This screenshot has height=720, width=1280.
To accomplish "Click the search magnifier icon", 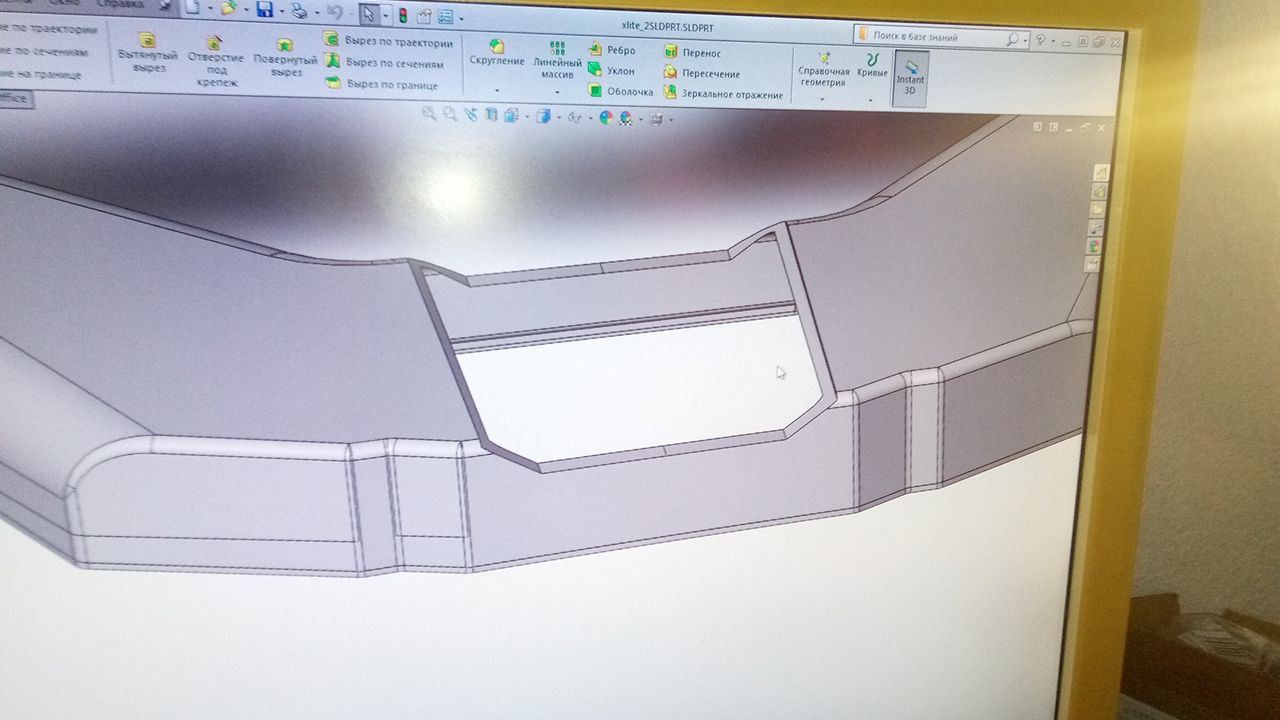I will tap(1013, 39).
